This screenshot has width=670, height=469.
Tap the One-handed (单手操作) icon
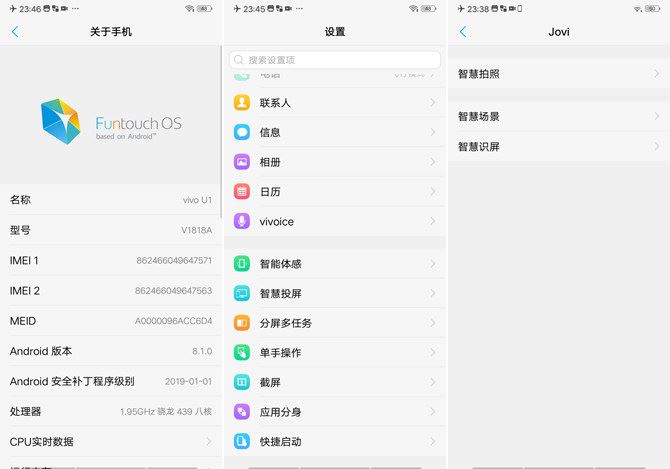point(242,352)
